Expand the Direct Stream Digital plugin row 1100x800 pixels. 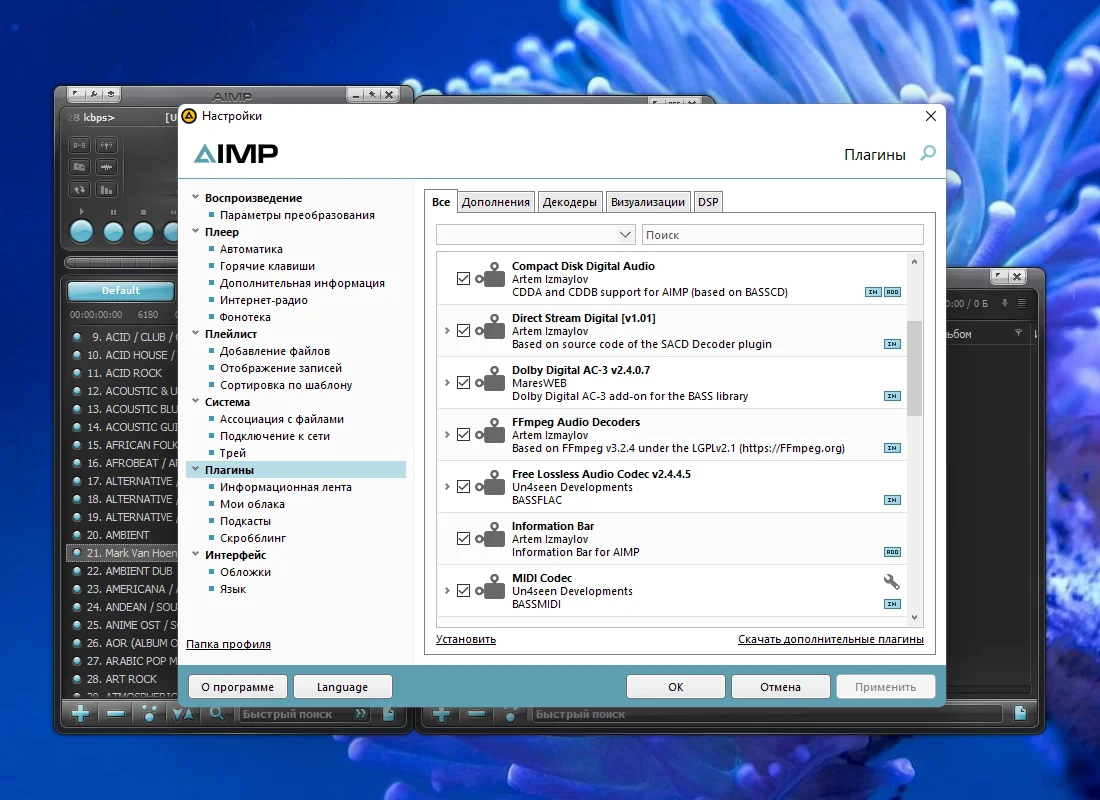click(447, 331)
